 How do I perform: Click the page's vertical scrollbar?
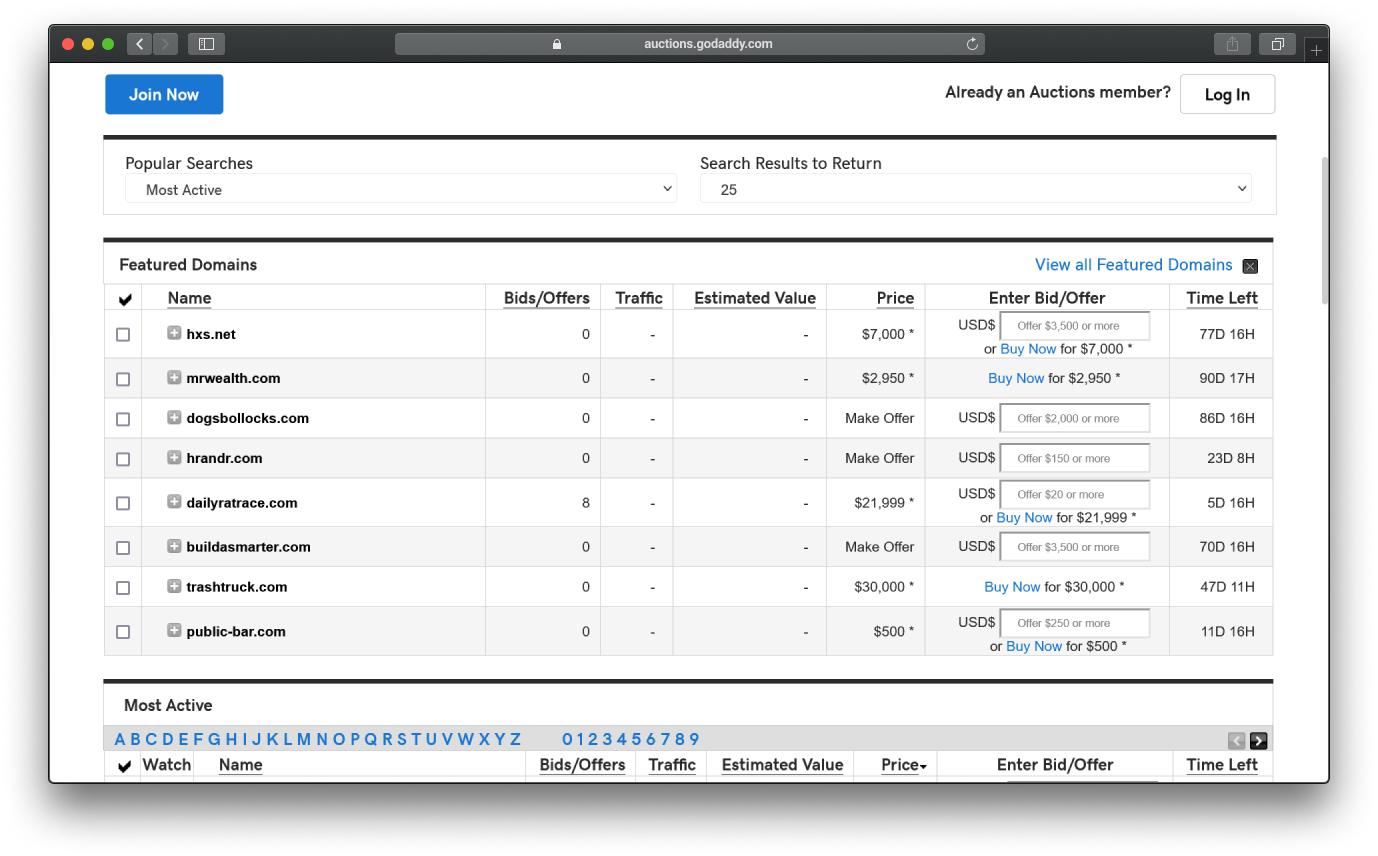[x=1324, y=230]
